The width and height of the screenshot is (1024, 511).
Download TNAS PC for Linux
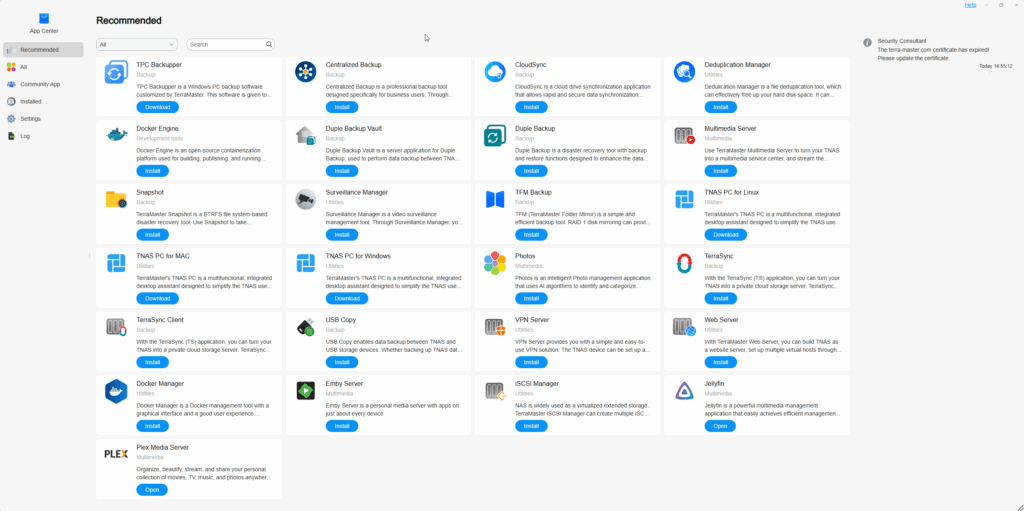point(726,235)
